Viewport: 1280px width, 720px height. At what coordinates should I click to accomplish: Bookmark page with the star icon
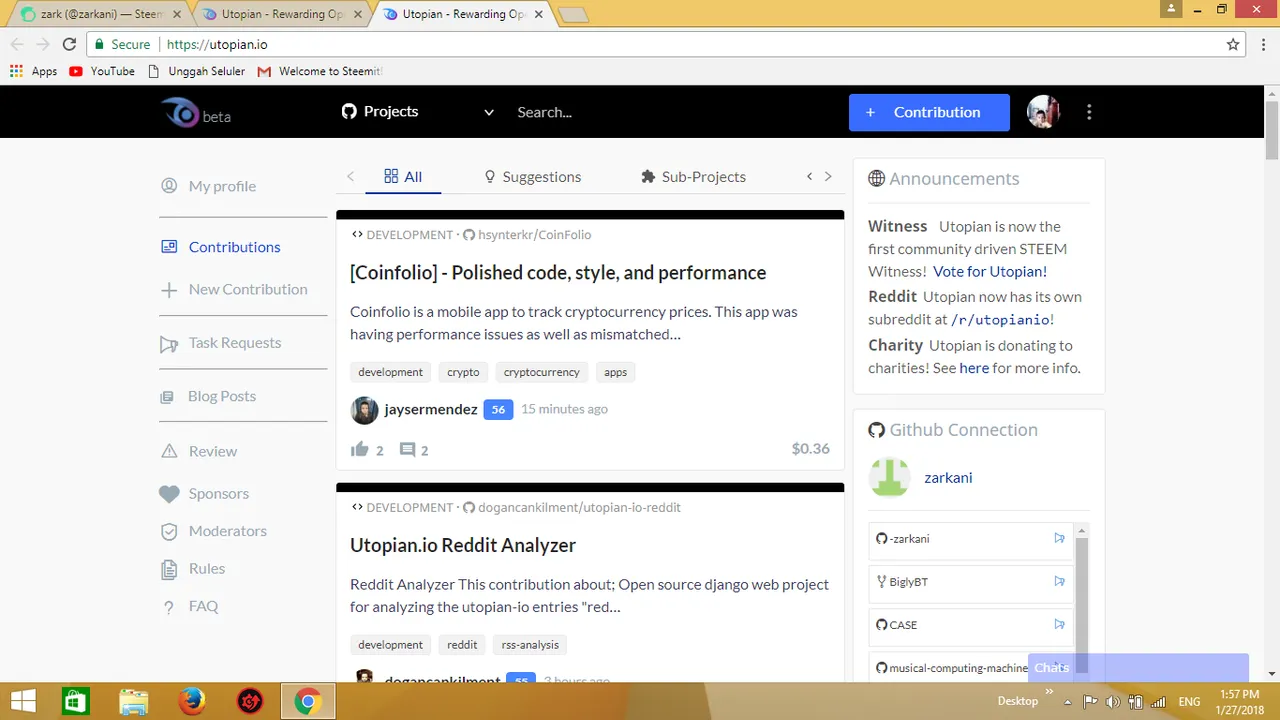(1233, 44)
